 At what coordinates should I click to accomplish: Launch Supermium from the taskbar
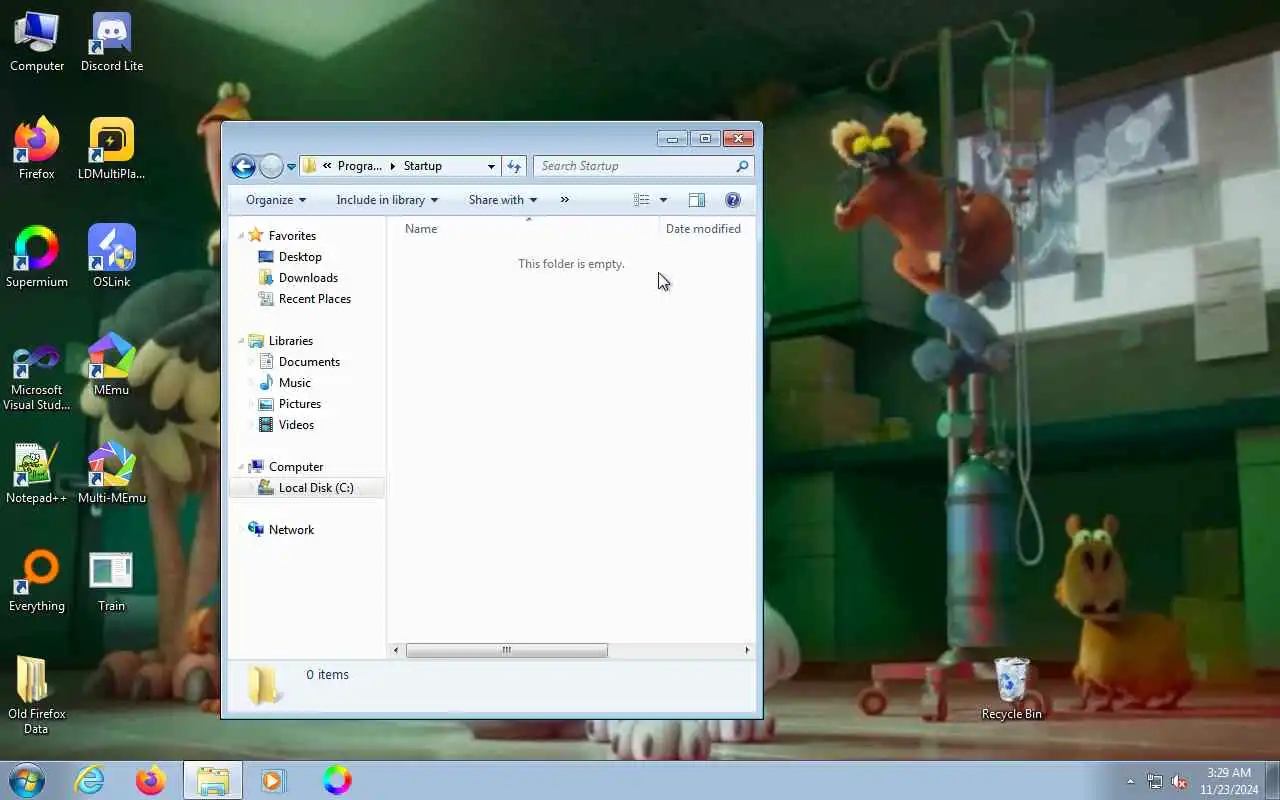click(x=337, y=780)
